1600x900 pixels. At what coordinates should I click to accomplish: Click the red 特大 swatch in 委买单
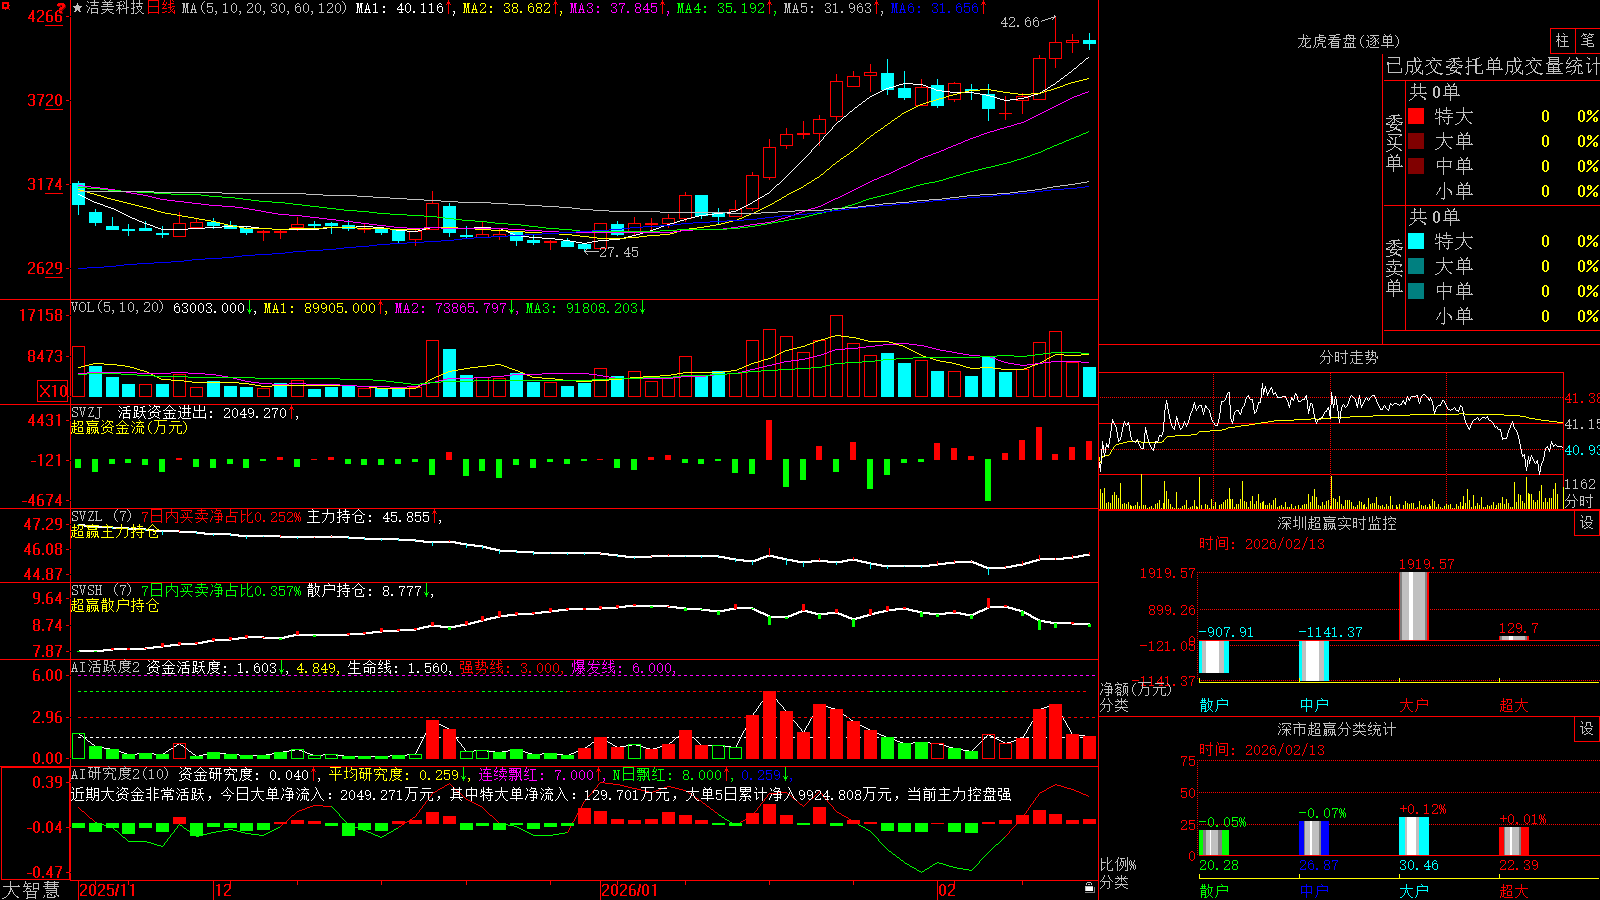click(x=1416, y=116)
